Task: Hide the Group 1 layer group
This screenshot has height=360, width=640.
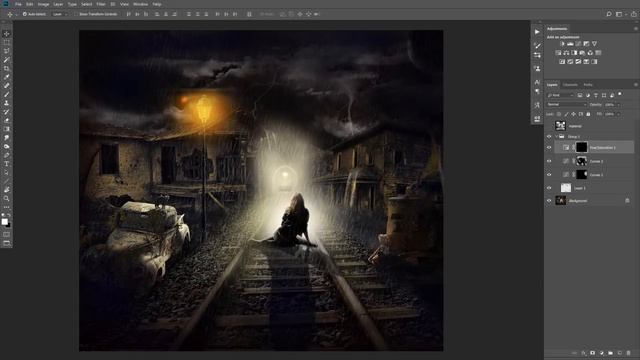Action: pos(549,137)
